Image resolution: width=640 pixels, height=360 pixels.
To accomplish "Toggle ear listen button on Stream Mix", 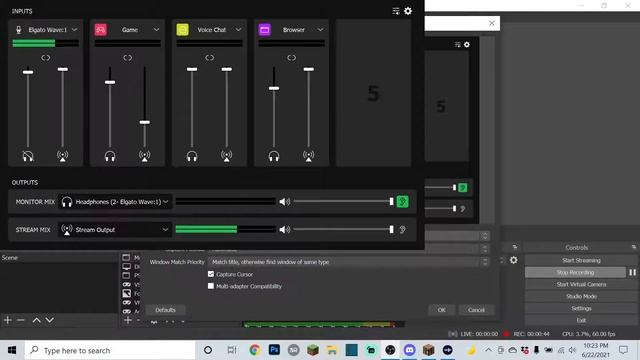I will (x=402, y=230).
